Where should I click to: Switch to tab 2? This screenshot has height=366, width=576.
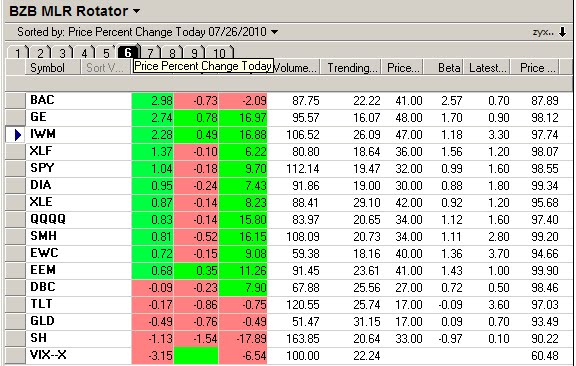click(x=40, y=53)
